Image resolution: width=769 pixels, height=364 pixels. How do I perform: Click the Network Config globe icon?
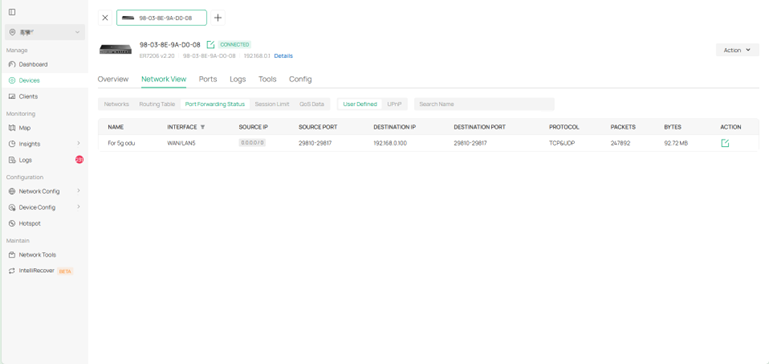point(12,191)
